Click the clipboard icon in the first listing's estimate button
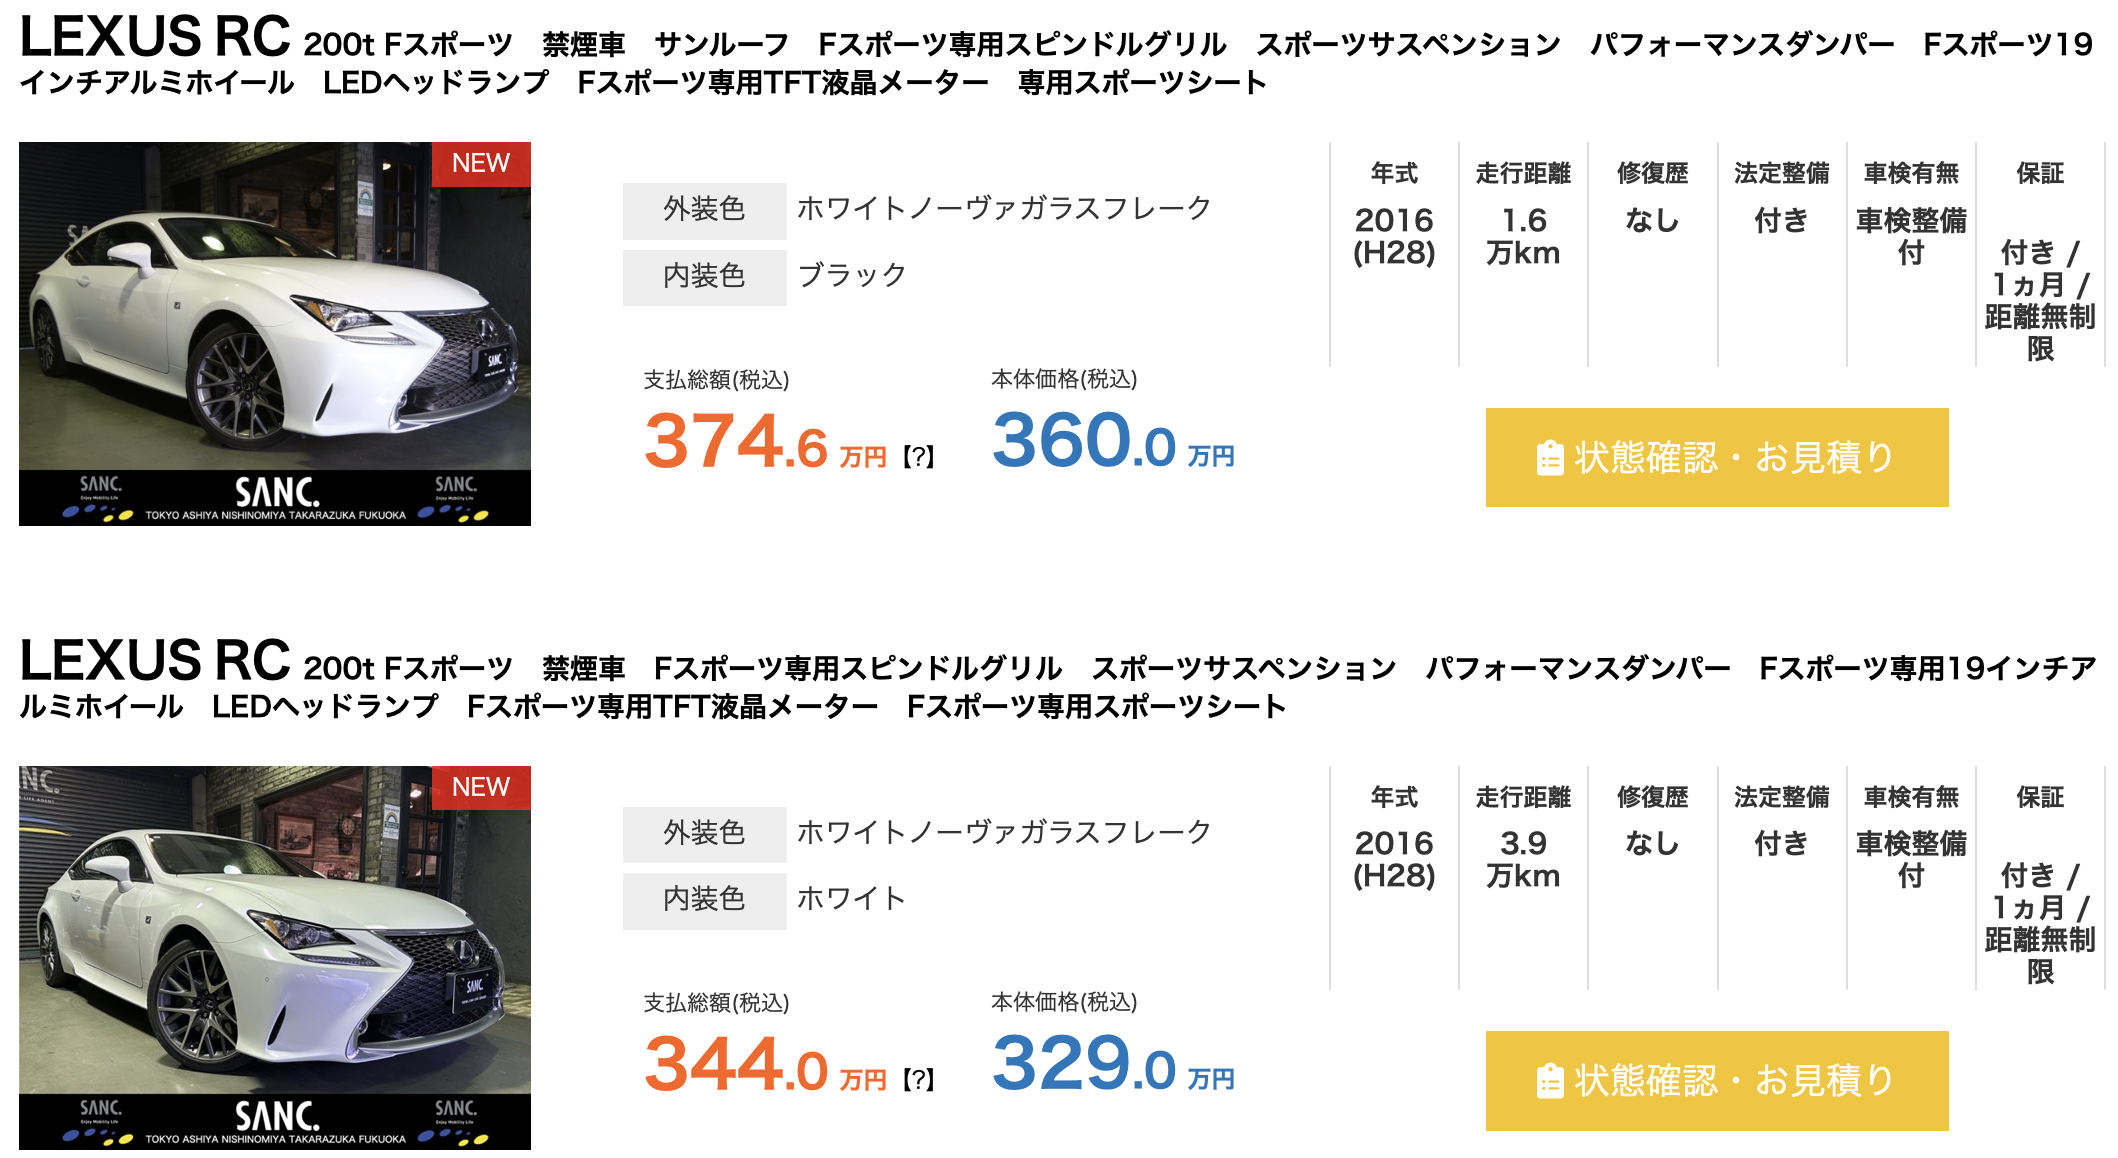The width and height of the screenshot is (2118, 1158). pos(1549,458)
